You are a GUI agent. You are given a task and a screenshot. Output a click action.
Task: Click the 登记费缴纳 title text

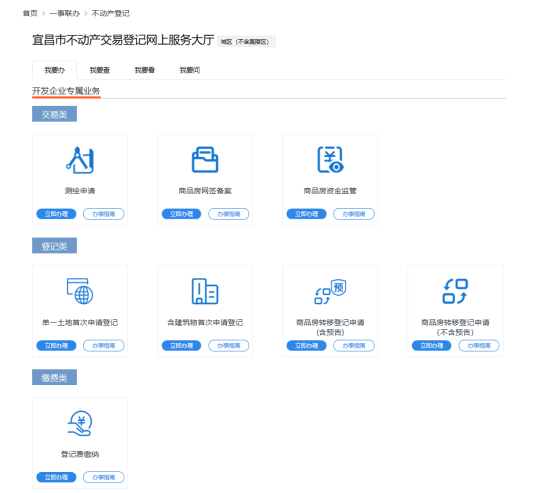pyautogui.click(x=80, y=454)
